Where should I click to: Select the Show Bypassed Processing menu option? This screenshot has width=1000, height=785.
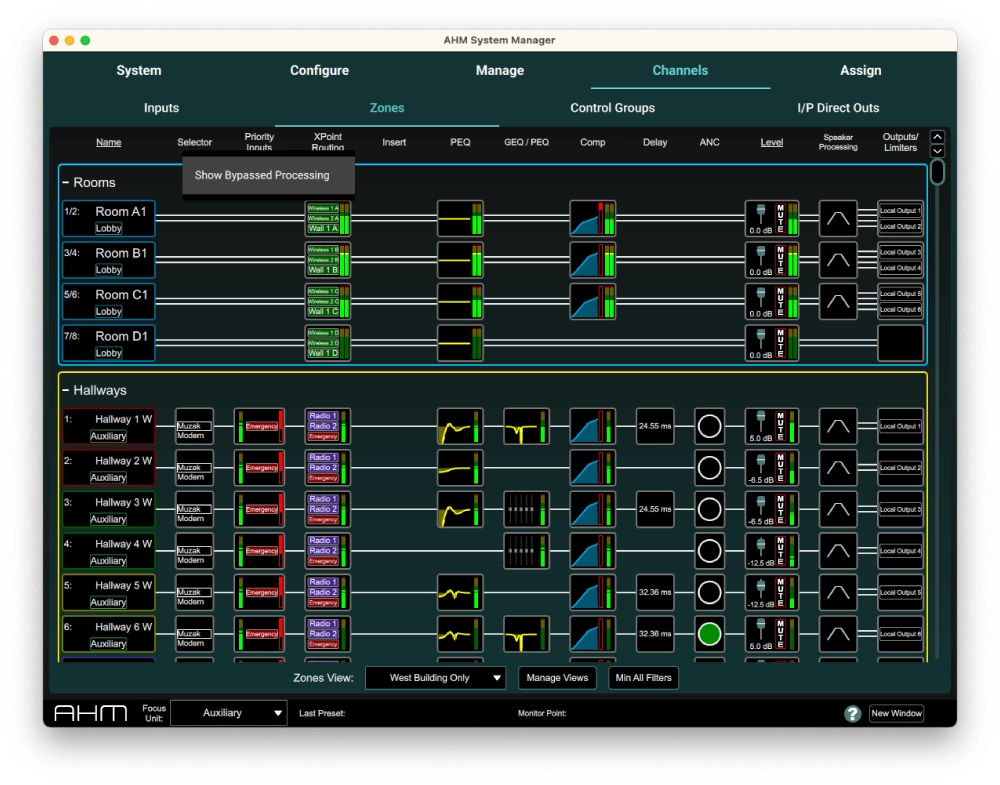(x=267, y=174)
